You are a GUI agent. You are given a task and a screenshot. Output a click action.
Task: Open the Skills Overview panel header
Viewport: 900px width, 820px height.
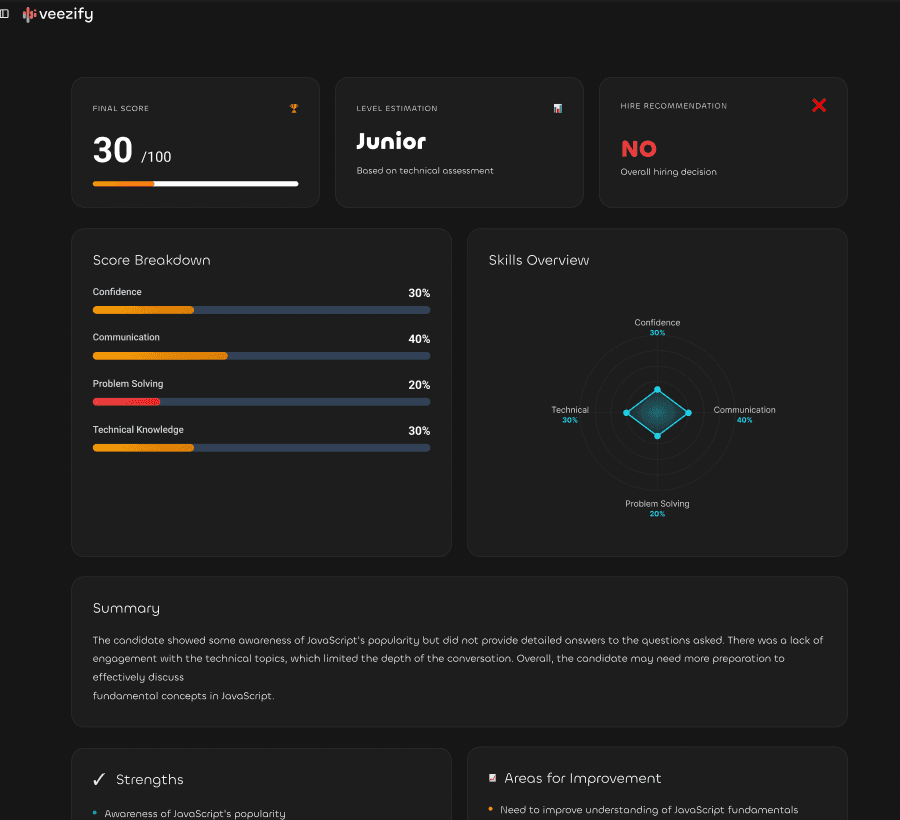click(x=539, y=260)
